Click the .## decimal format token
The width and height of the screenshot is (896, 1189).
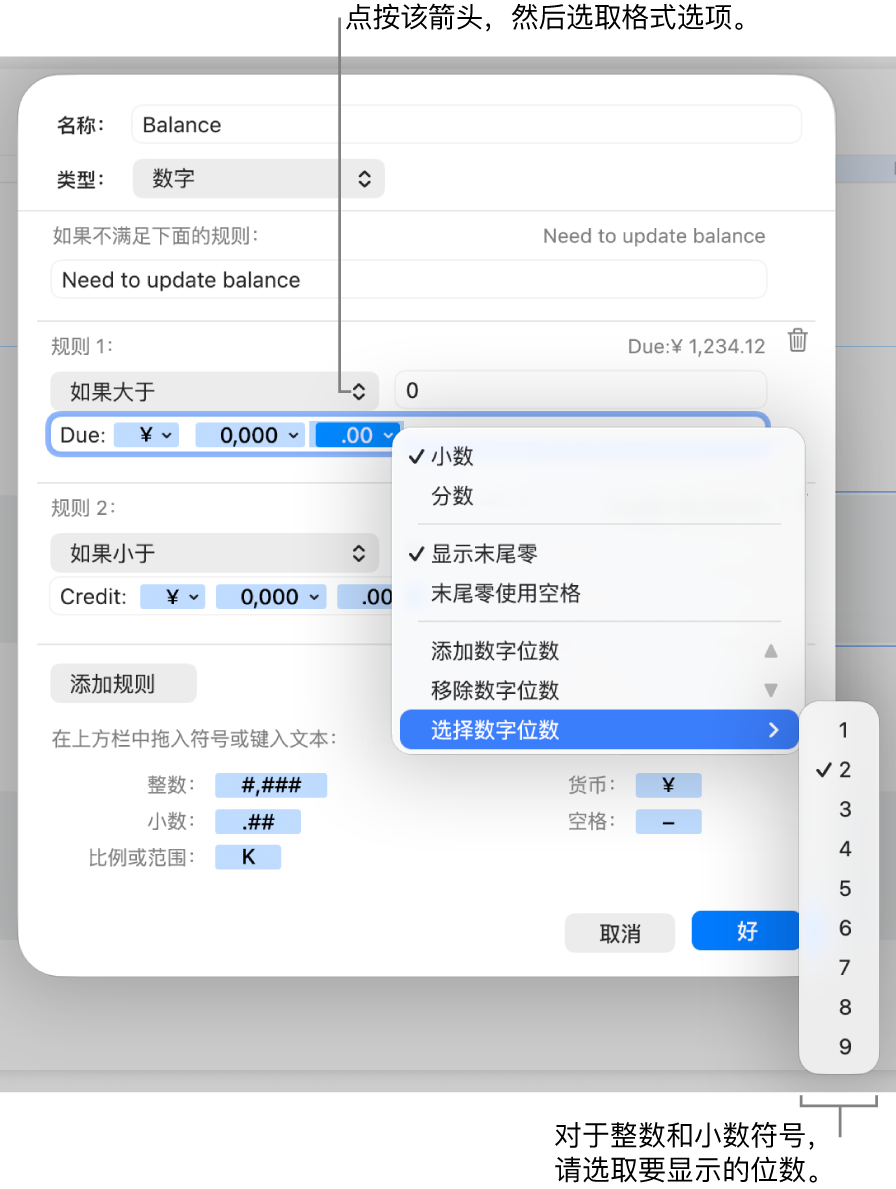click(257, 821)
